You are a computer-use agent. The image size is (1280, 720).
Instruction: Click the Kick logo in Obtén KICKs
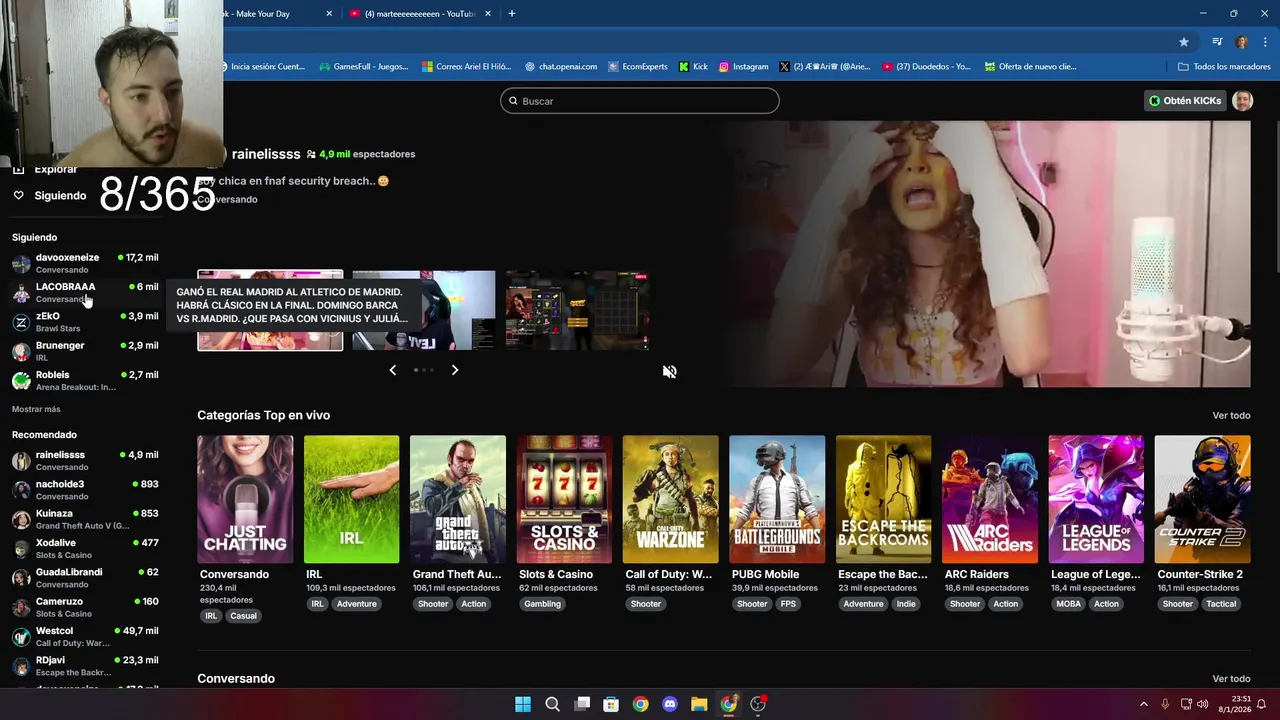(1154, 101)
